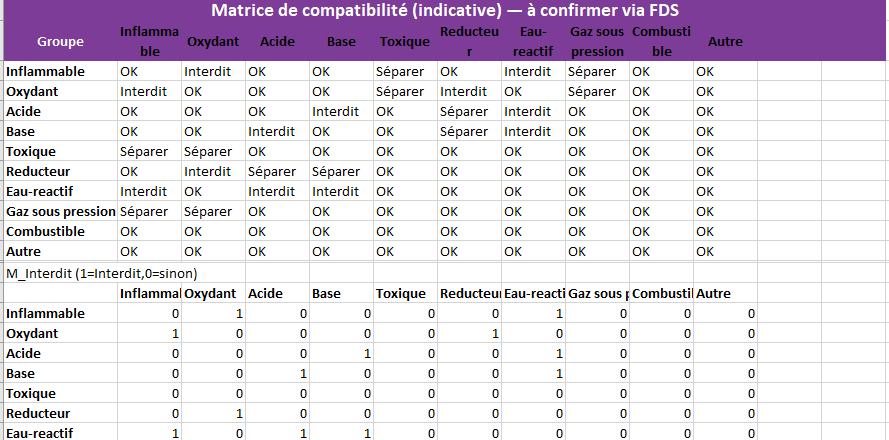Click the "Gaz sous pression" row label
Screen dimensions: 889x440
[x=59, y=212]
